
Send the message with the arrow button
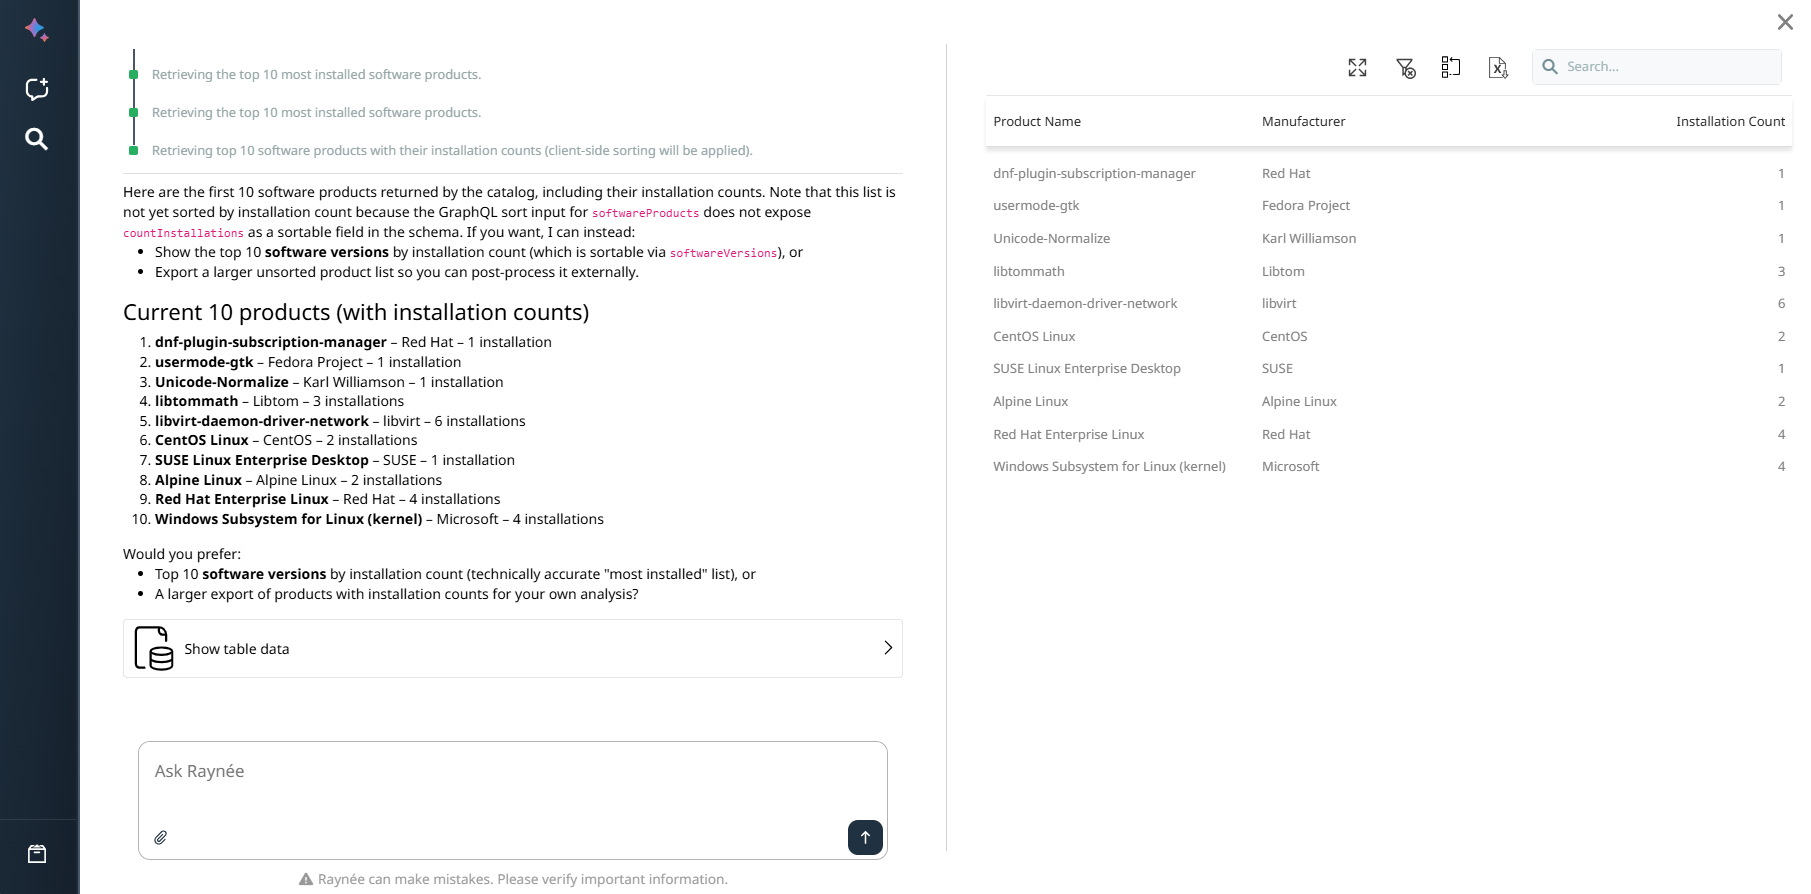click(x=865, y=837)
